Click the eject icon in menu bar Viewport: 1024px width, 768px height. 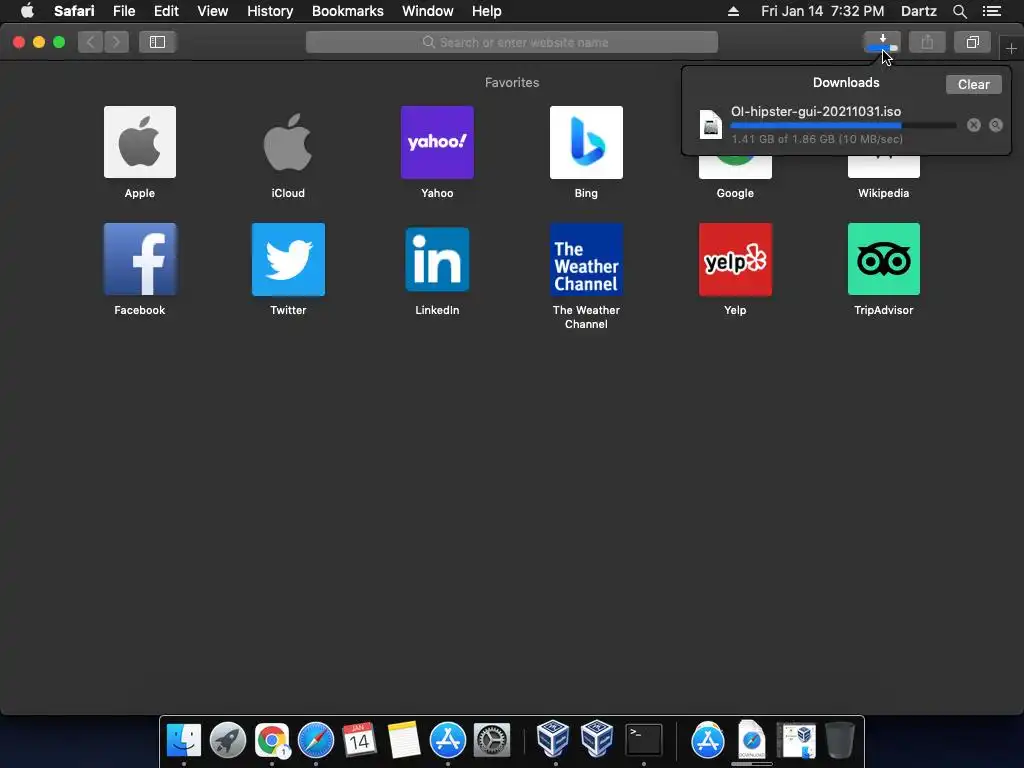click(733, 11)
